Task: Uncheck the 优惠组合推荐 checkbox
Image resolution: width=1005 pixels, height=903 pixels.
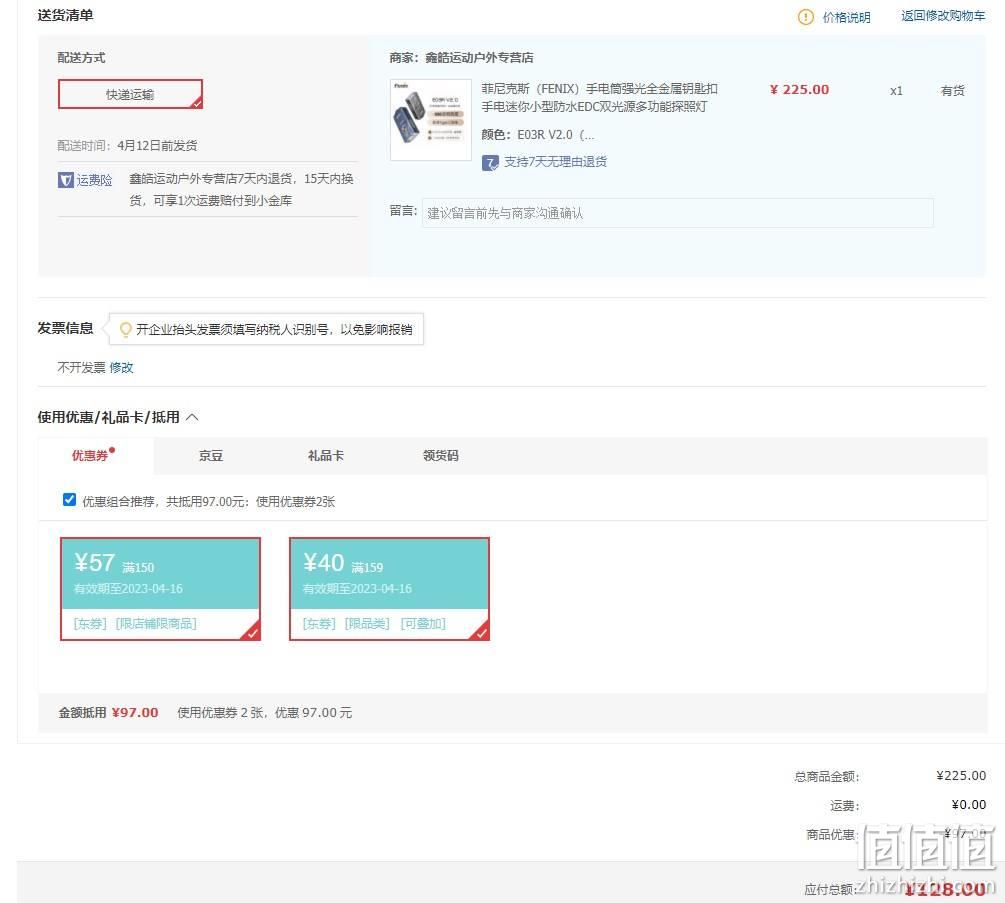Action: coord(69,500)
